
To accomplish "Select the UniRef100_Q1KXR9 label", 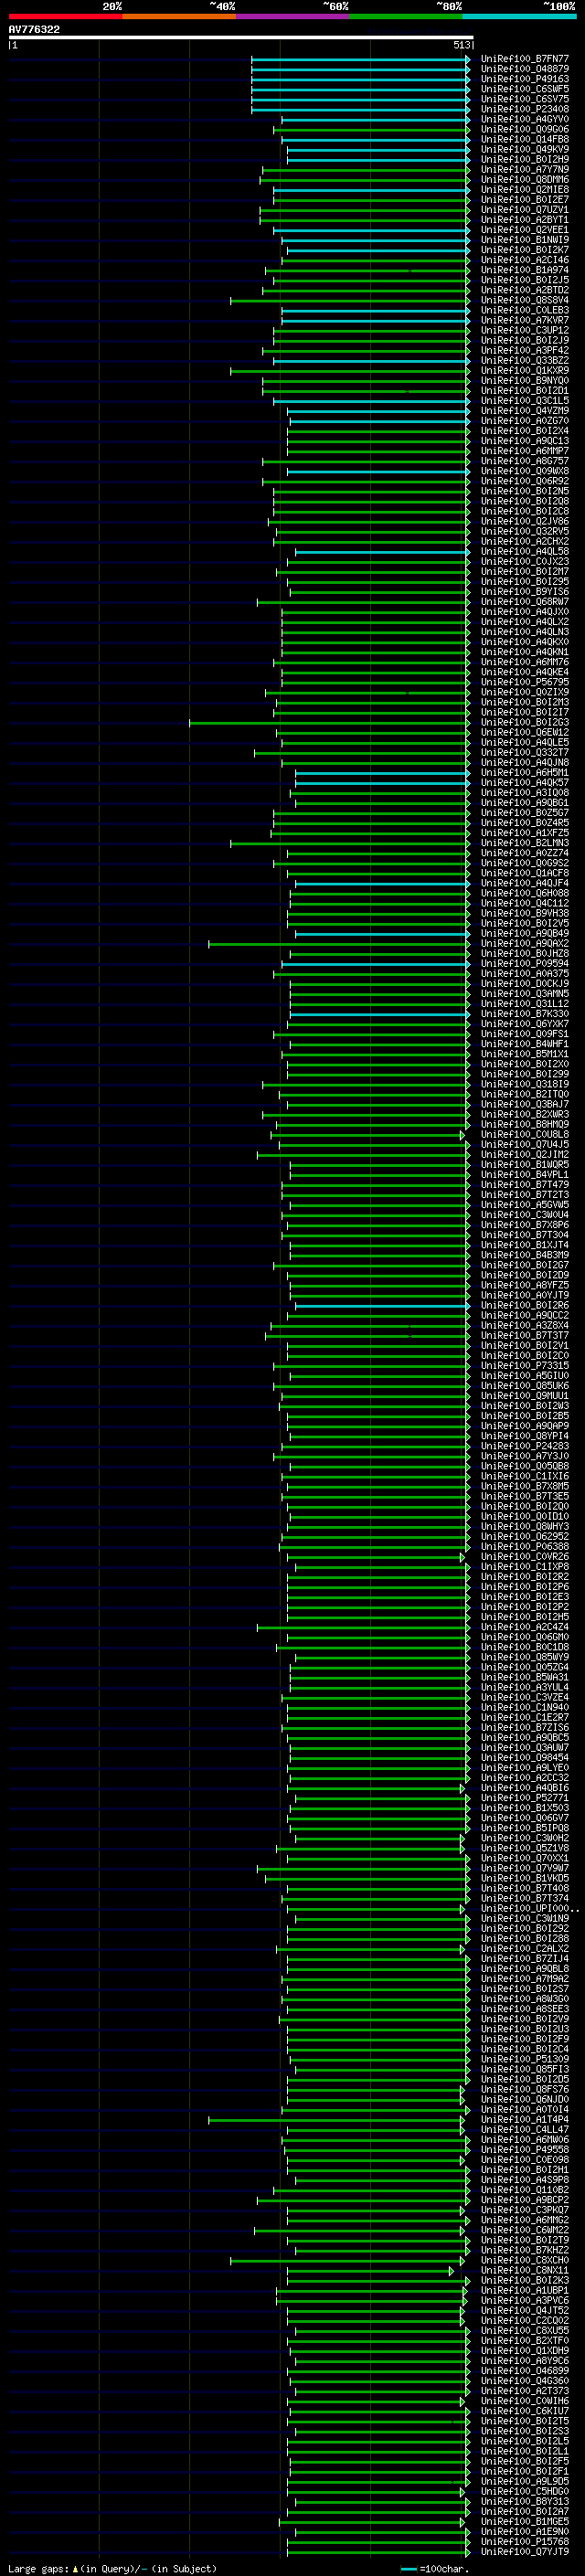I will (x=525, y=371).
